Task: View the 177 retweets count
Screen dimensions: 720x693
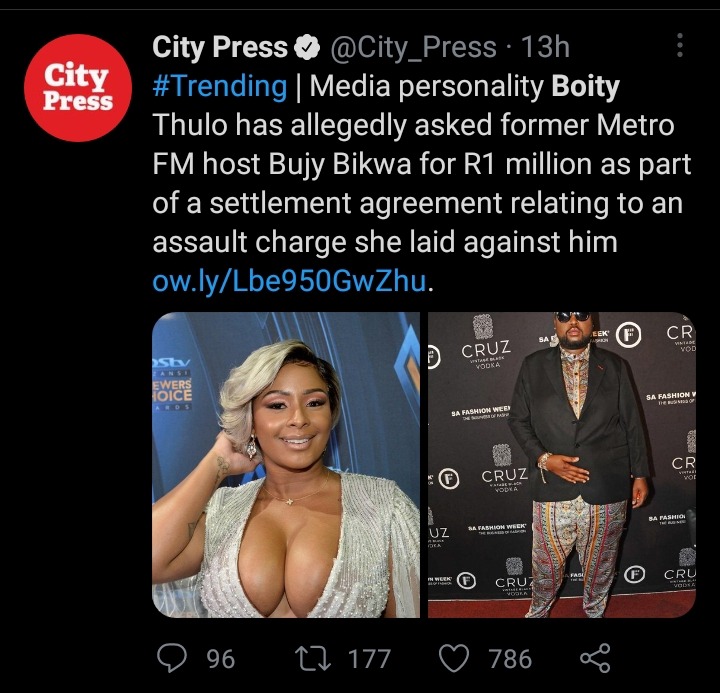Action: point(370,659)
